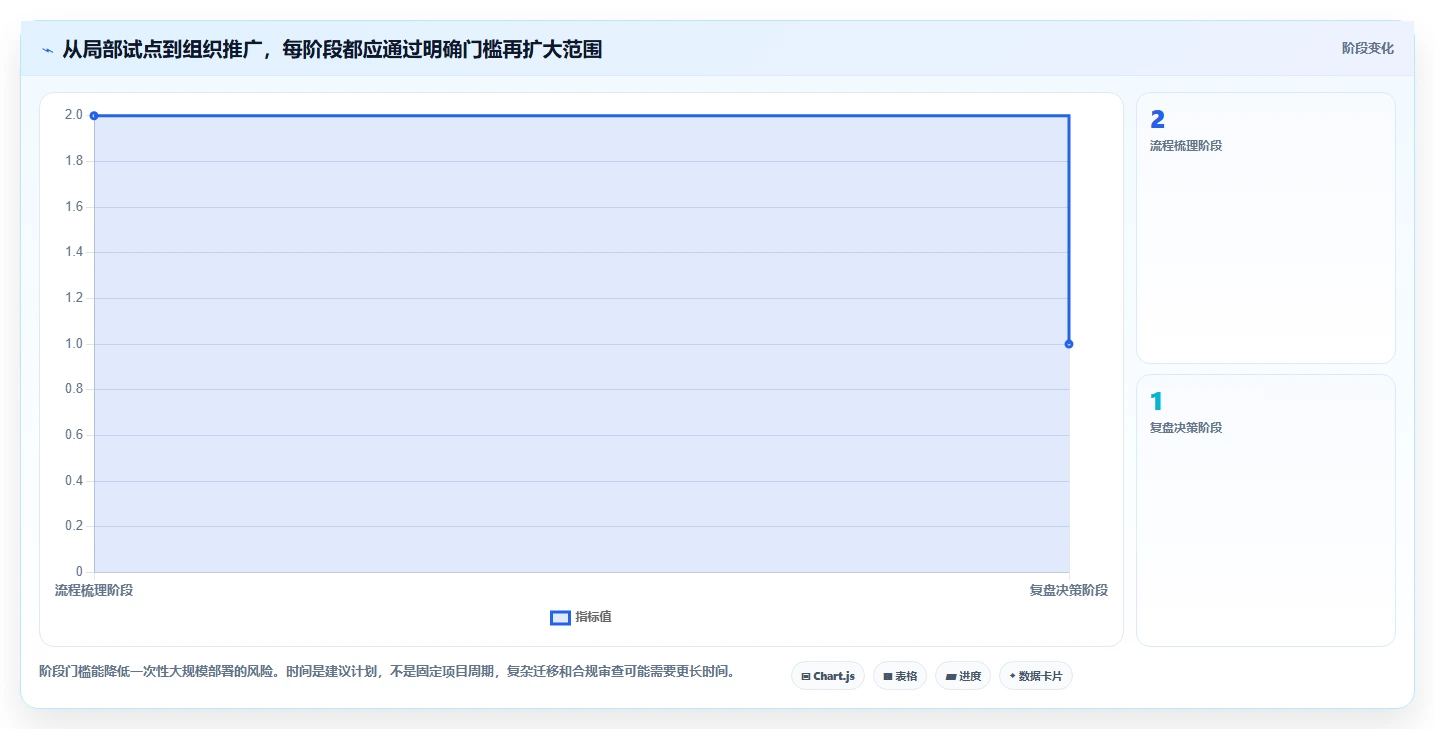Click the 阶段变化 label in the header
Viewport: 1435px width, 729px height.
1367,48
